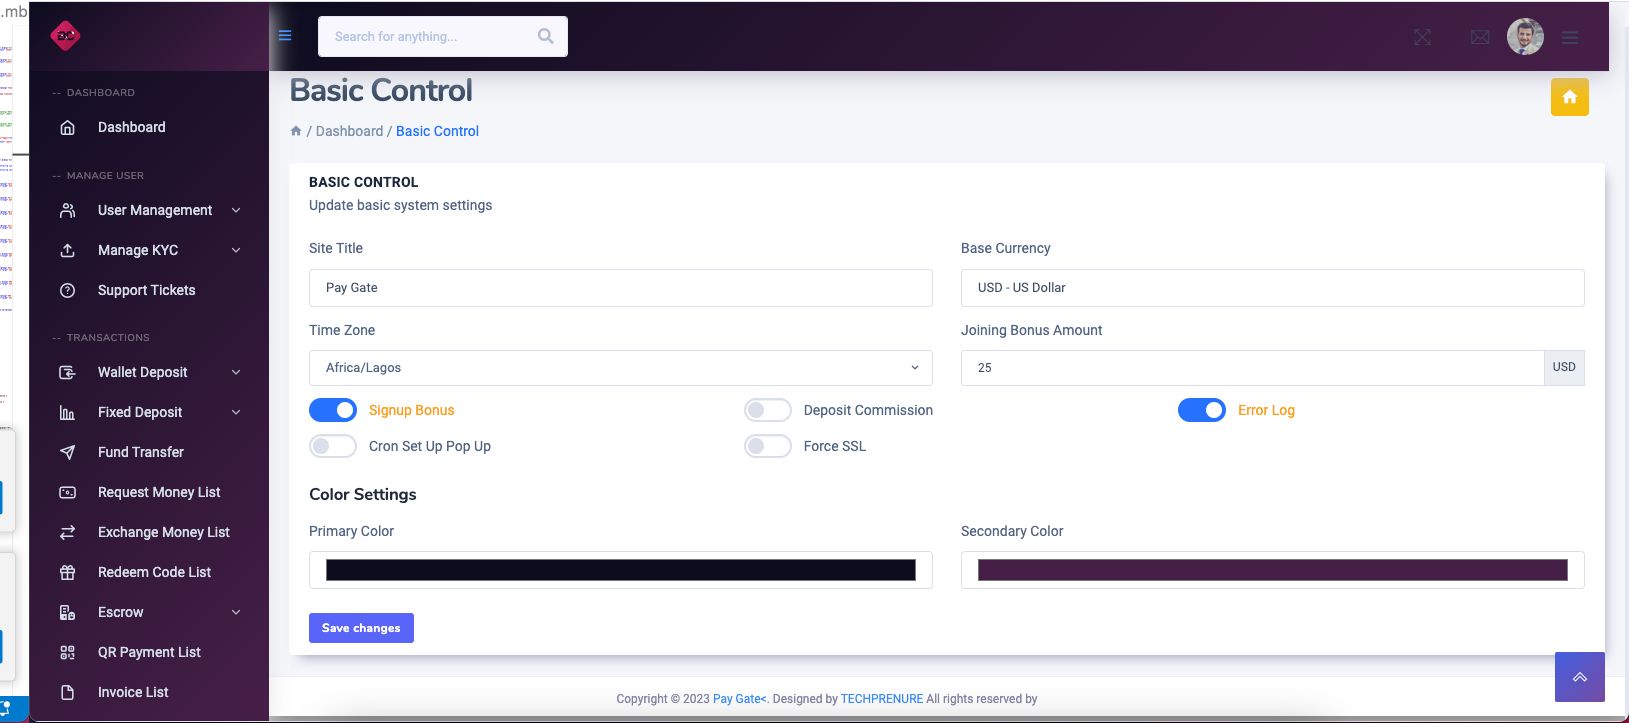
Task: Open the Time Zone dropdown
Action: point(620,368)
